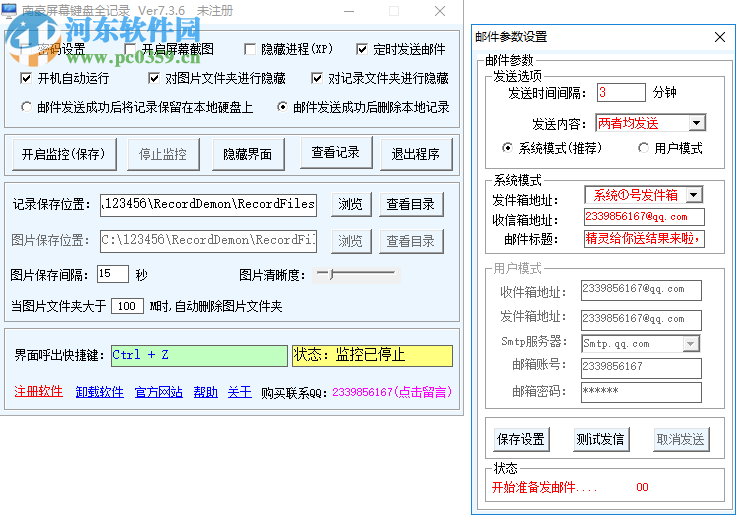The width and height of the screenshot is (749, 526).
Task: Open the 卸载软件 link
Action: (x=99, y=392)
